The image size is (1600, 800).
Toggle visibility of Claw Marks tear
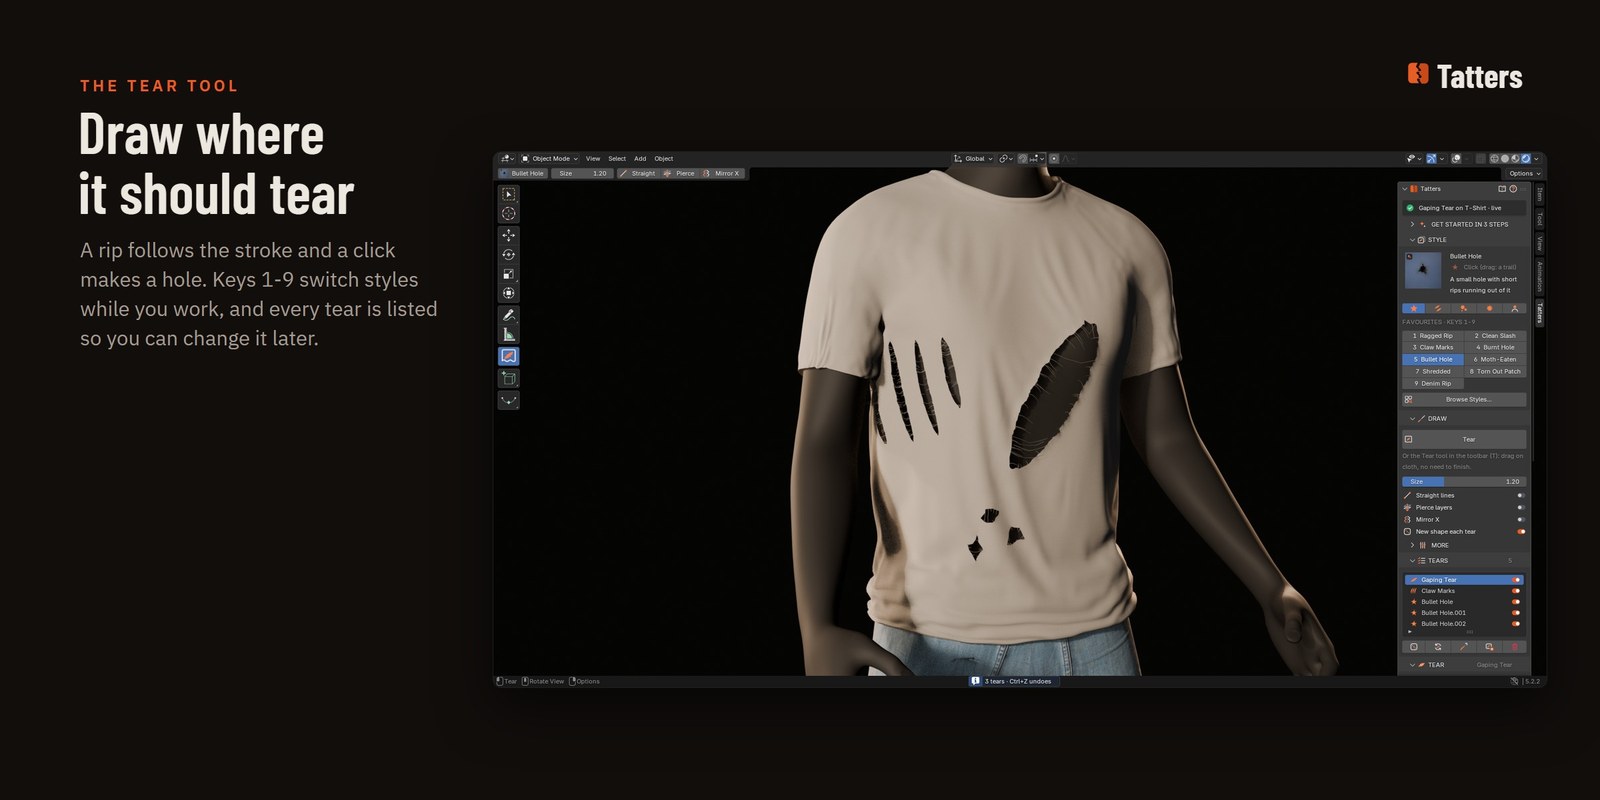click(x=1516, y=591)
